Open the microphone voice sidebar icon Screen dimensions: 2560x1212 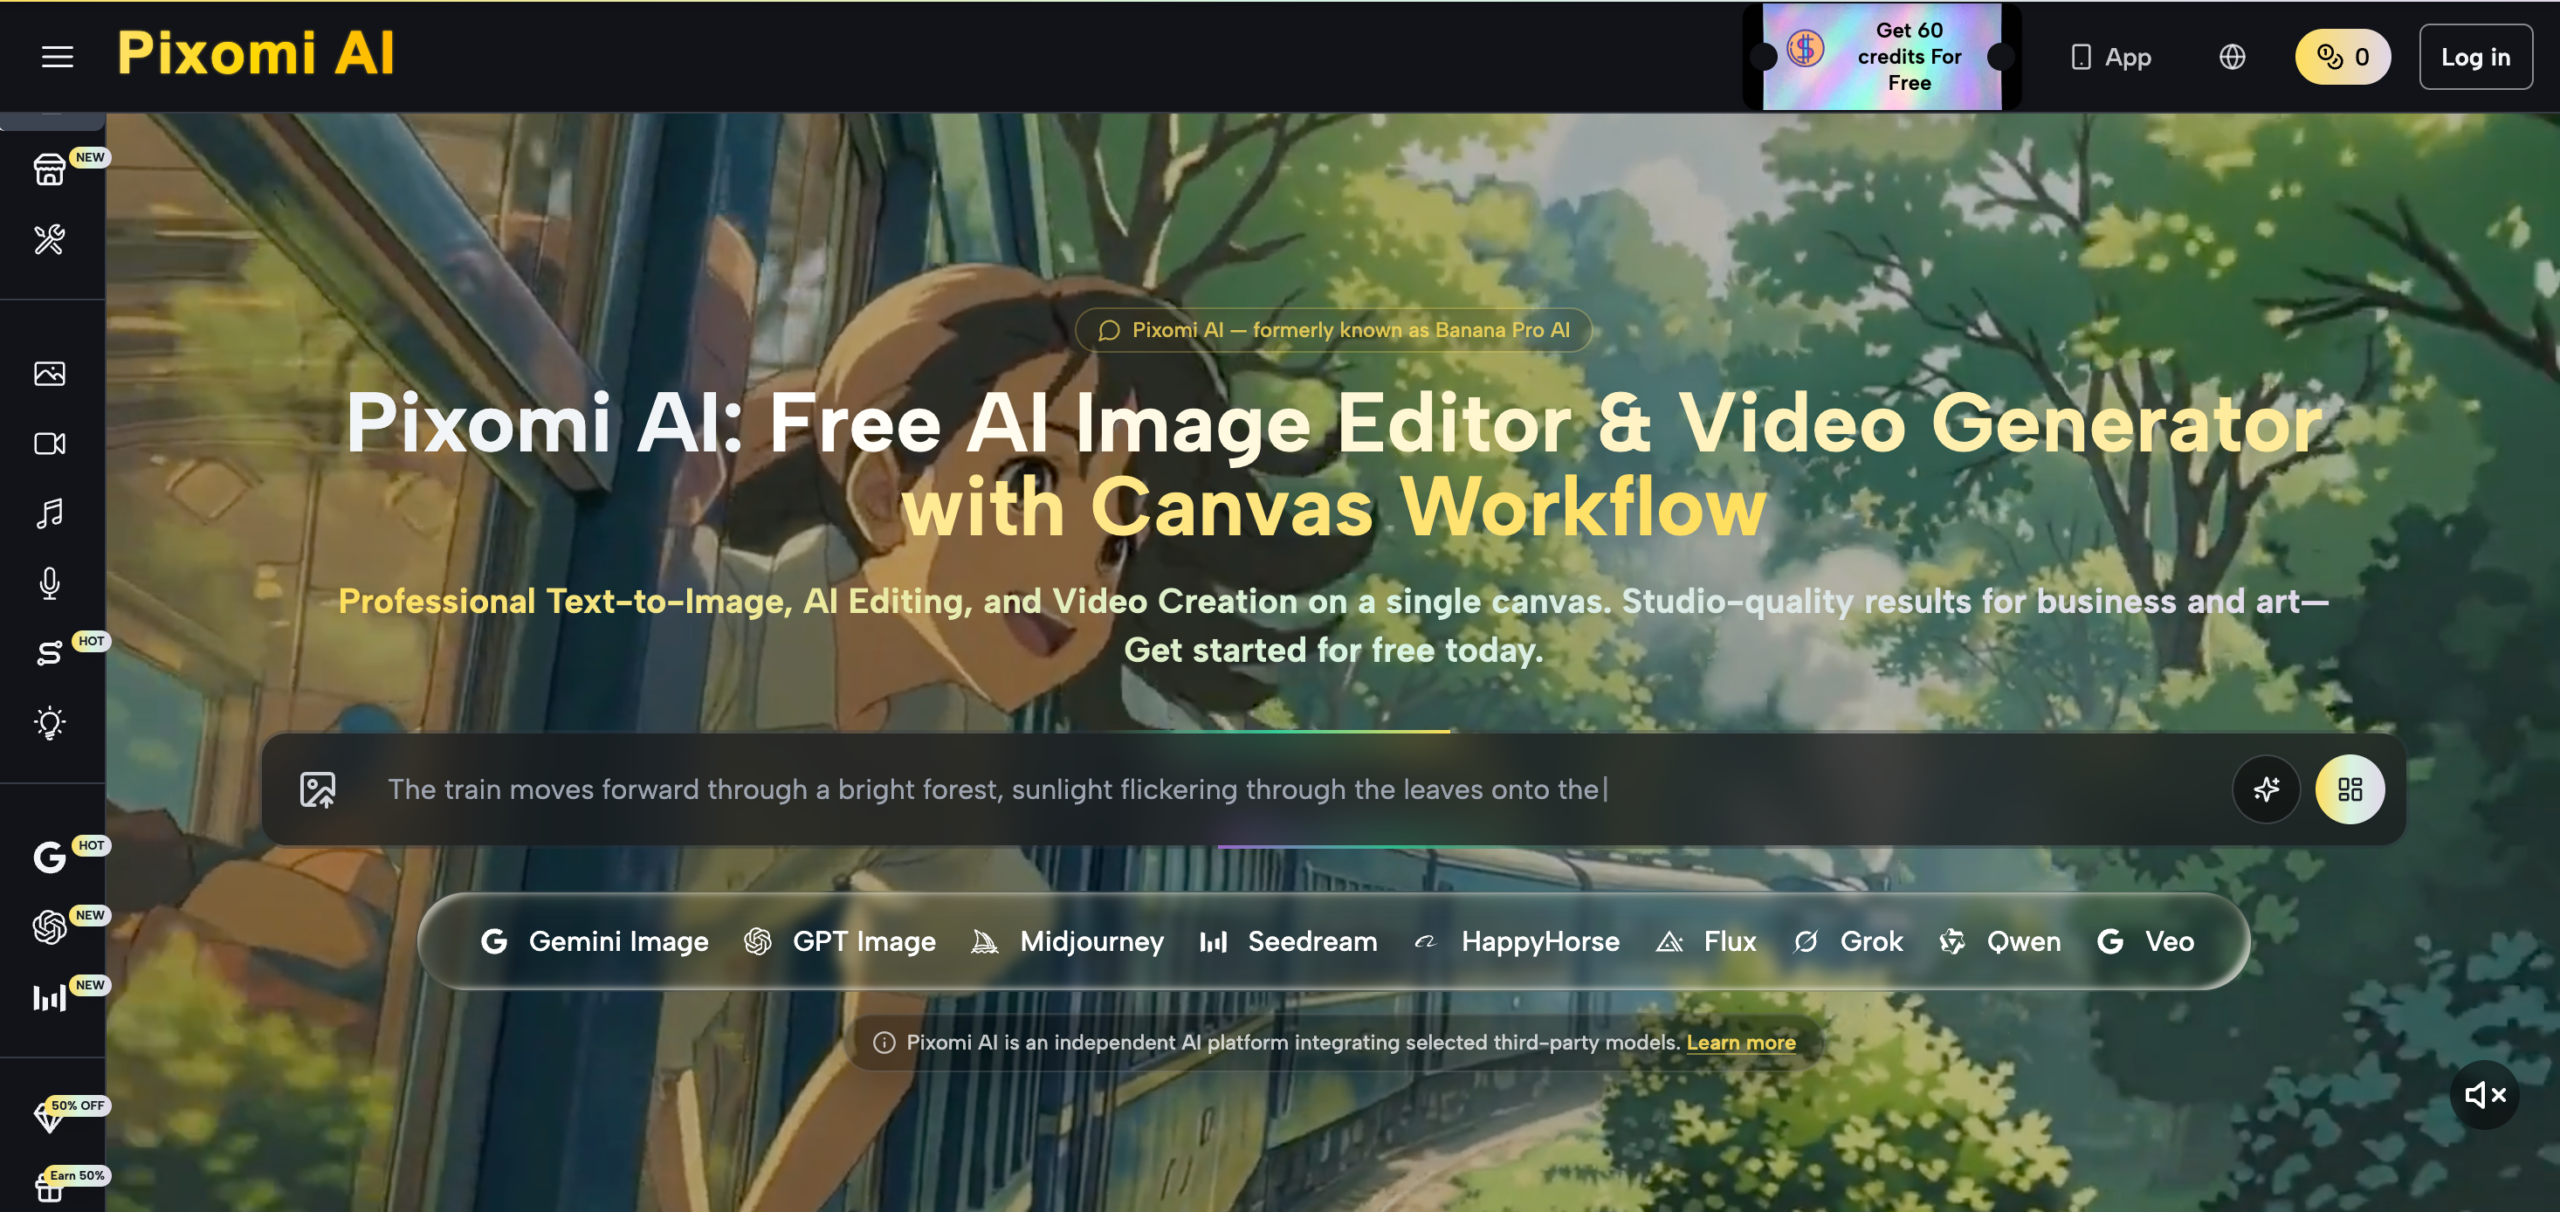tap(50, 584)
